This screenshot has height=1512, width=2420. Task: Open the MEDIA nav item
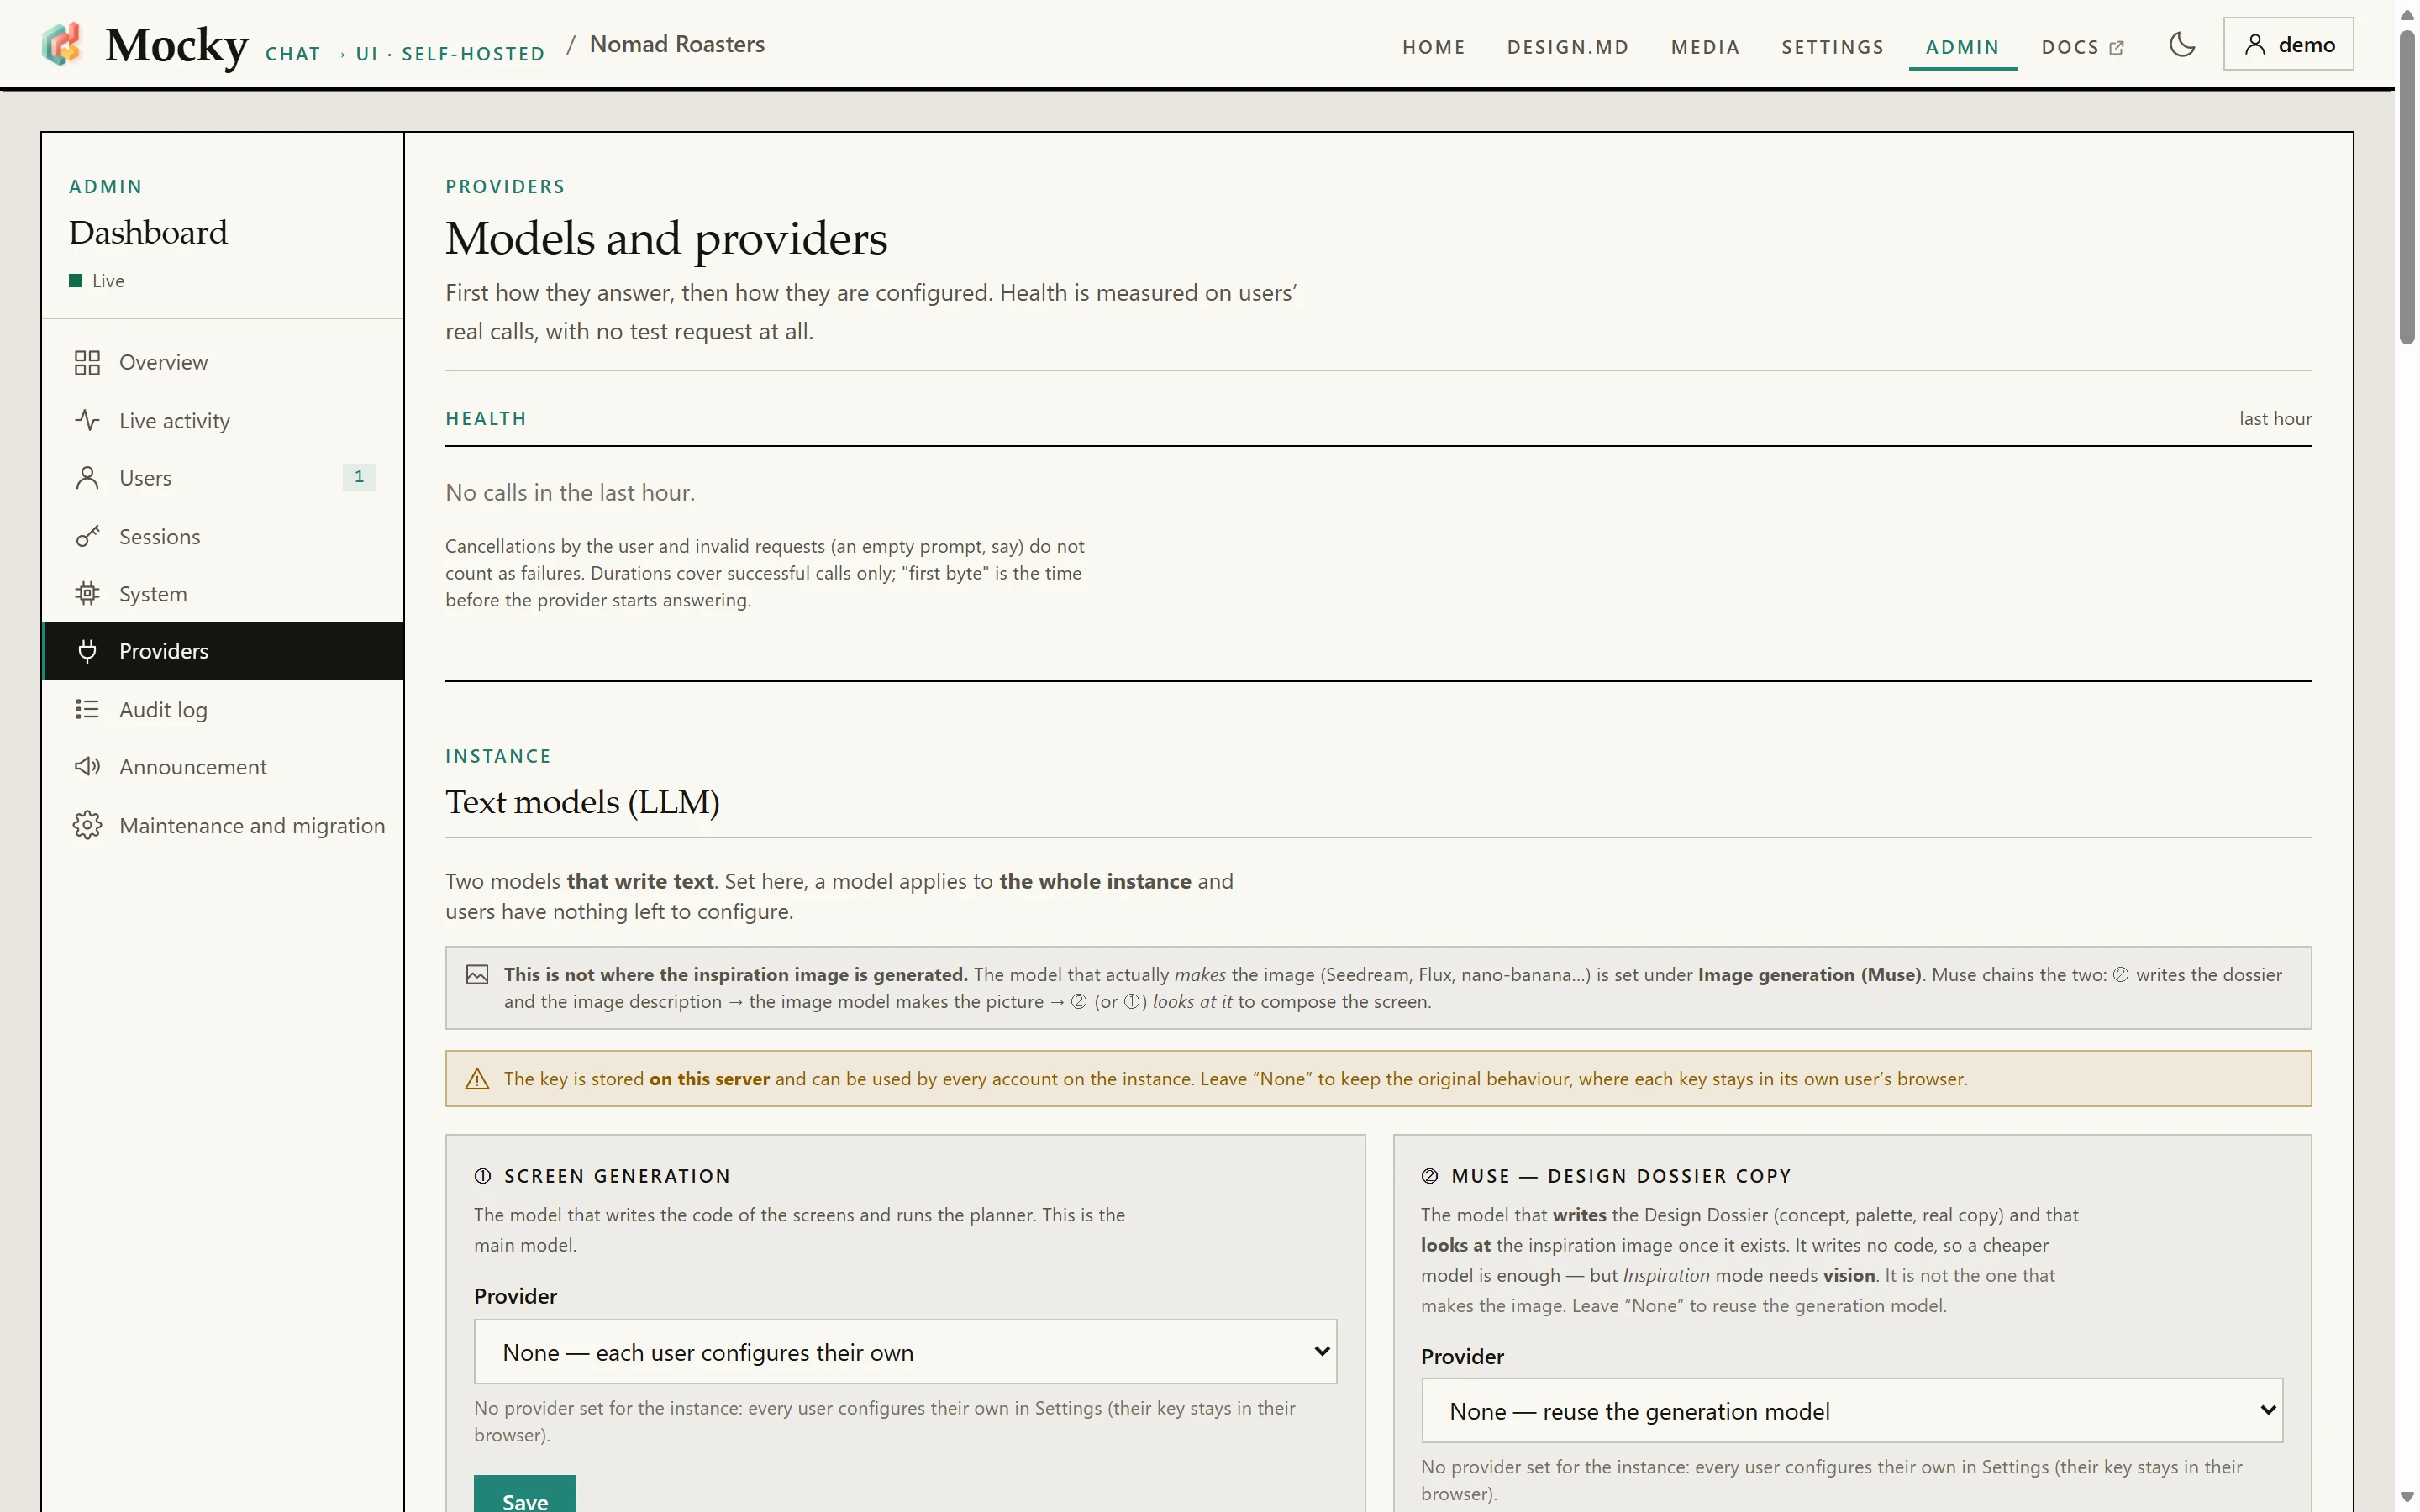pos(1705,47)
